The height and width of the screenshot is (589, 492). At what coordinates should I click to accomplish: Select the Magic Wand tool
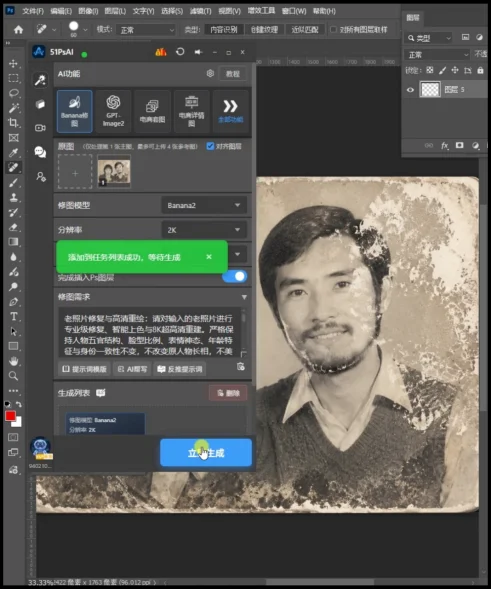pyautogui.click(x=14, y=108)
